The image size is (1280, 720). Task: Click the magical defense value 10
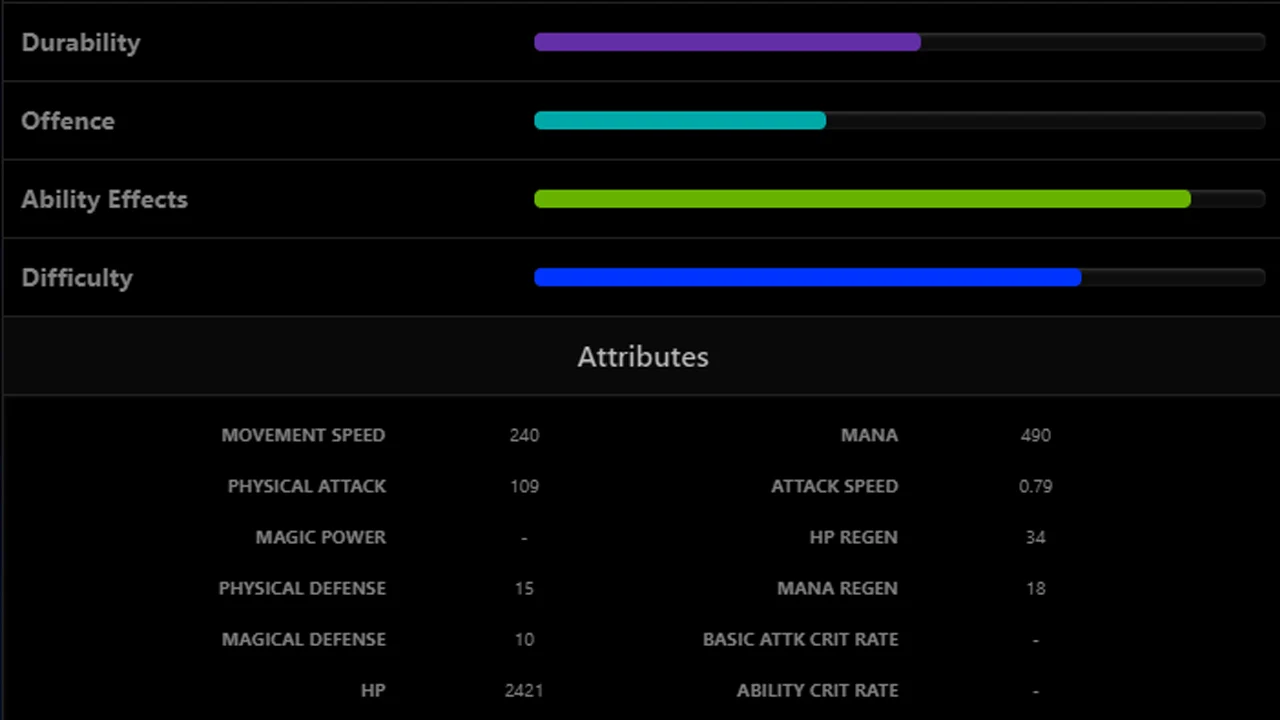pyautogui.click(x=524, y=639)
